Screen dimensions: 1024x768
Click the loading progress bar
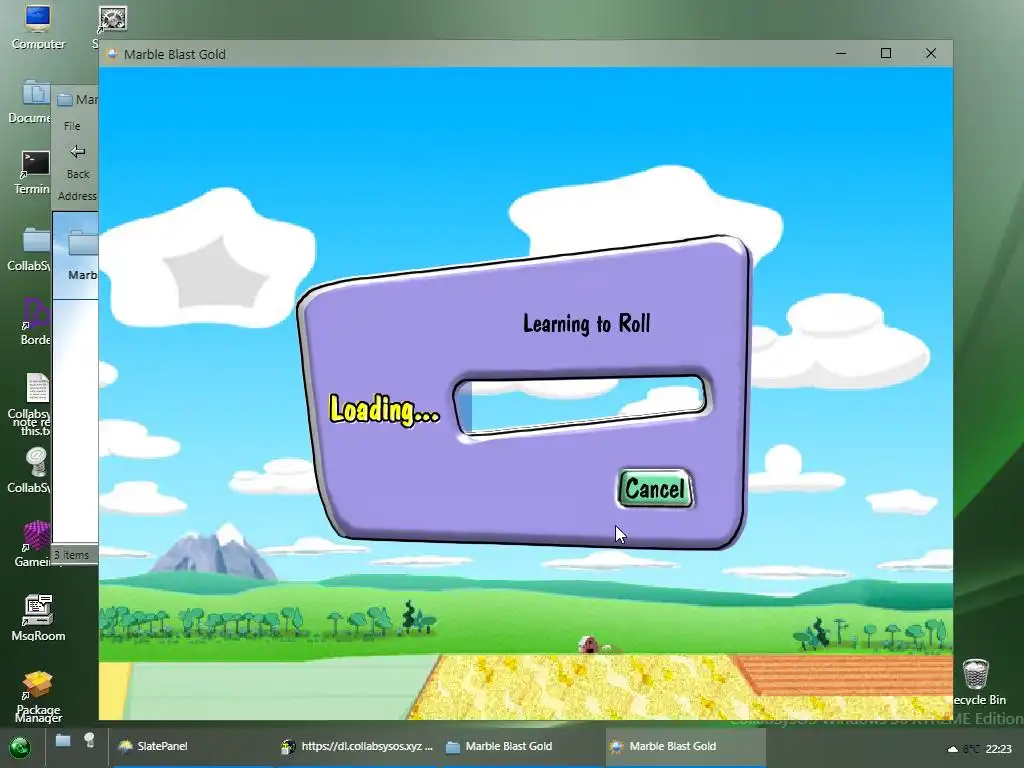[x=581, y=404]
